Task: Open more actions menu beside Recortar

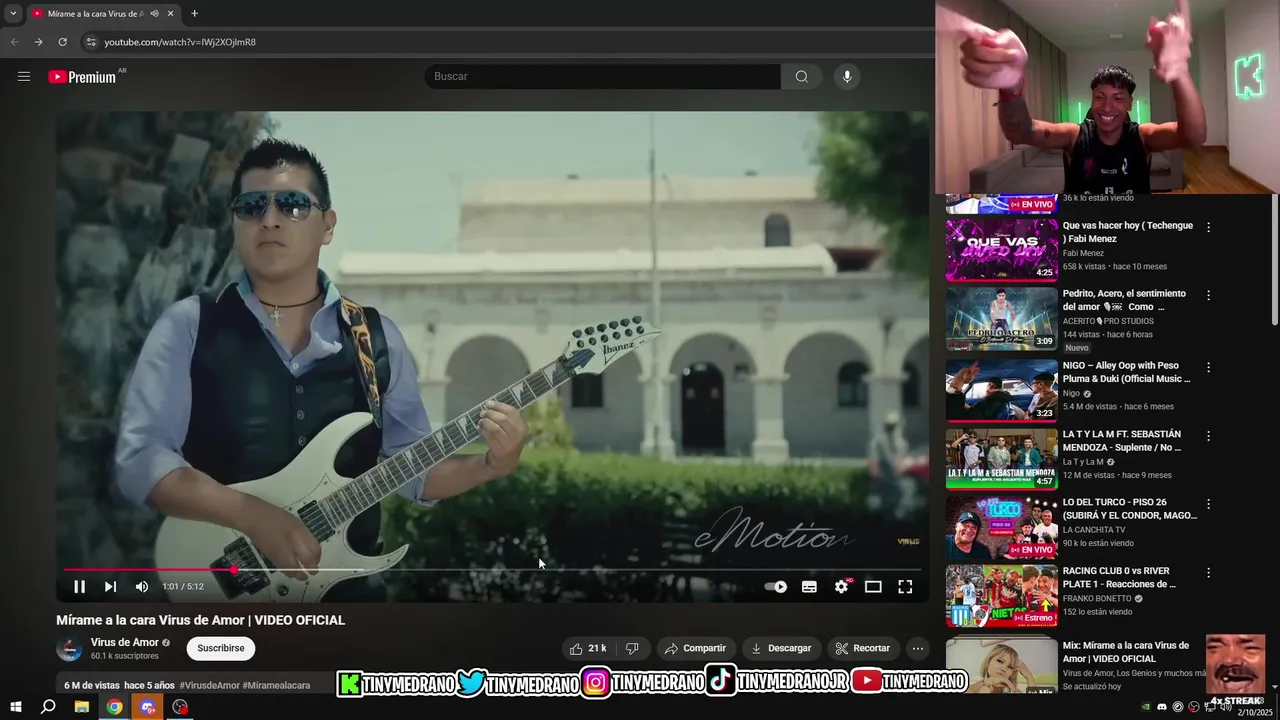Action: (917, 648)
